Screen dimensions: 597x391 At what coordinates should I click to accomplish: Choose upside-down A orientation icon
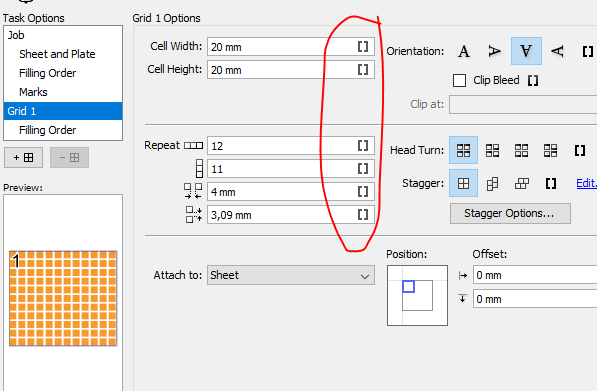click(526, 51)
